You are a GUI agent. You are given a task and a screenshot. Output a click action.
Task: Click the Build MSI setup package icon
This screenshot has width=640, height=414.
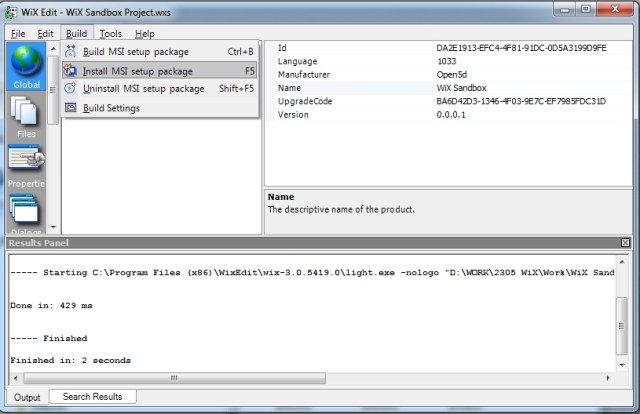pyautogui.click(x=71, y=51)
